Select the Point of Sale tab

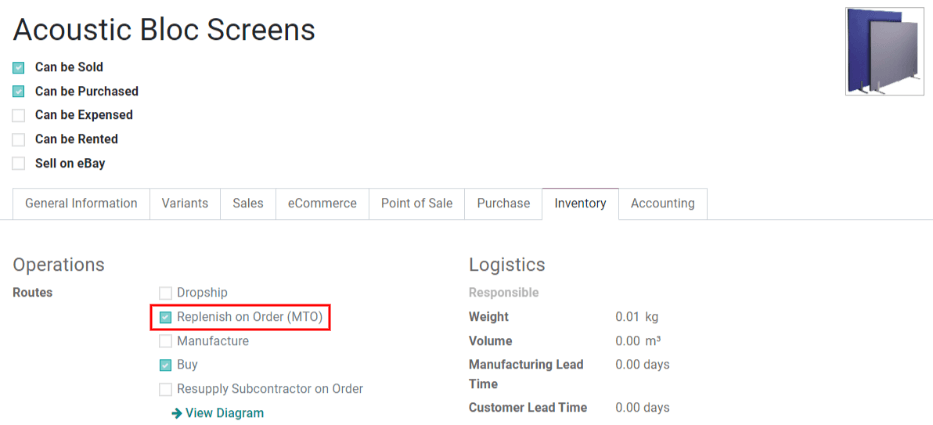click(416, 203)
